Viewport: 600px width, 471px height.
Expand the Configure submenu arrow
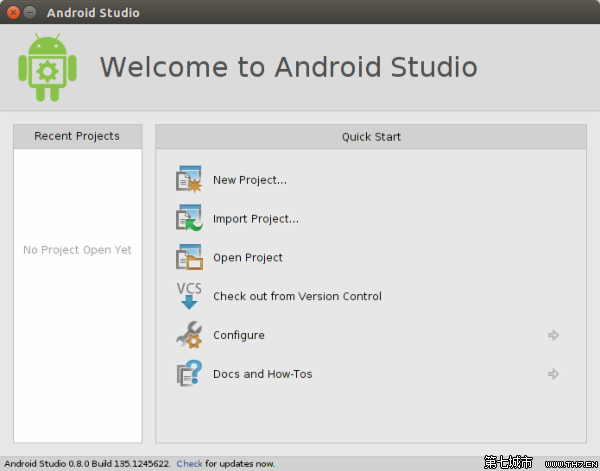[x=553, y=335]
